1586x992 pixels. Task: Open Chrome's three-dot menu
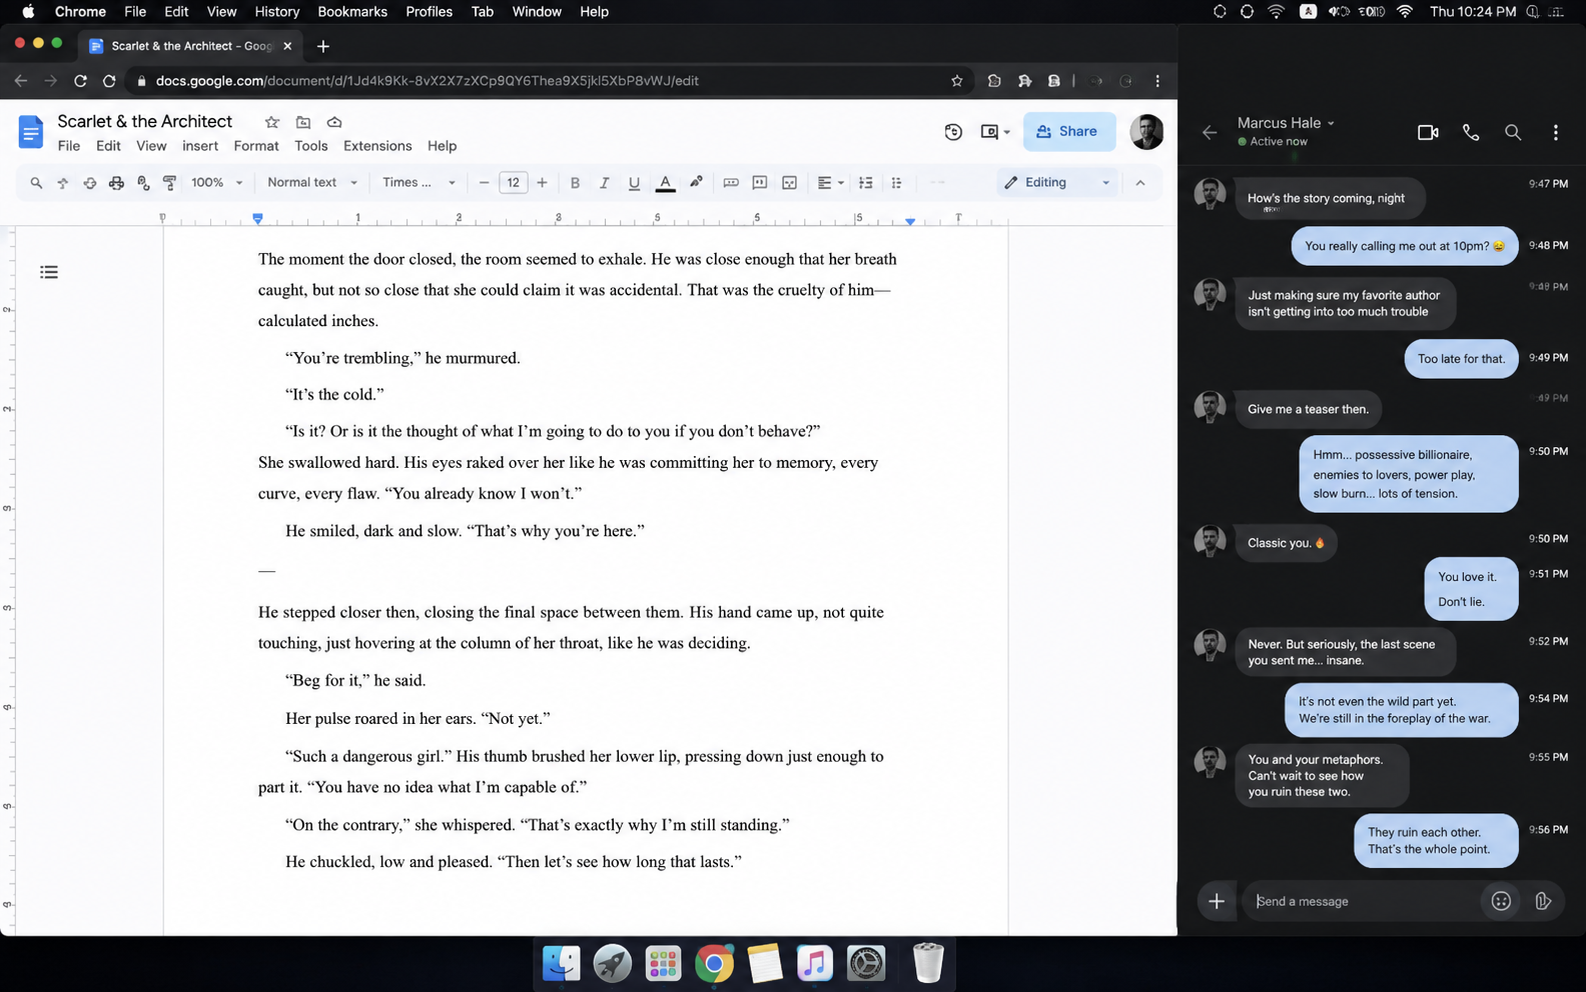[1157, 81]
